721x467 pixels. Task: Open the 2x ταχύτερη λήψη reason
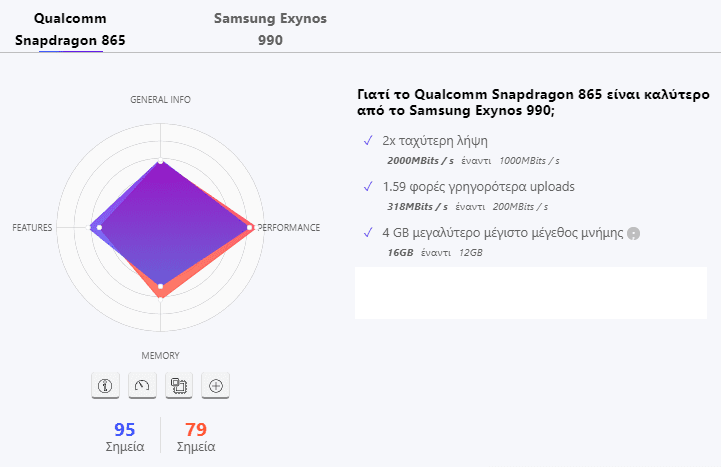click(x=435, y=141)
